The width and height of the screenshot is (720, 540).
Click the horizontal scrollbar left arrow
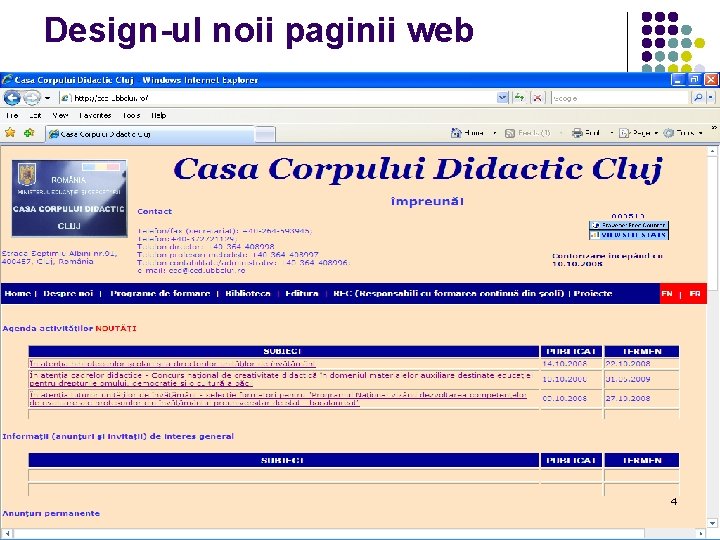pyautogui.click(x=6, y=534)
